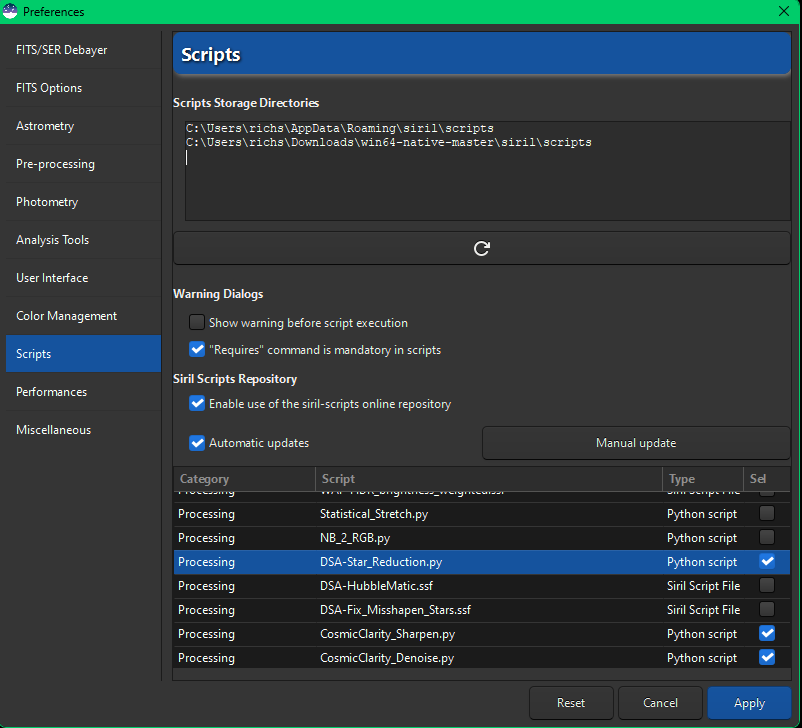Select the DSA-HubbleMatic.ssf script row
The image size is (802, 728).
[482, 586]
